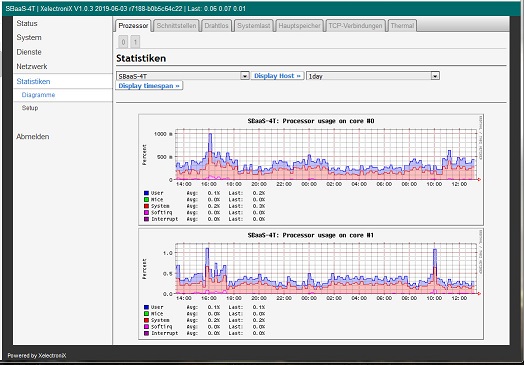The image size is (524, 365).
Task: Open the System sidebar entry
Action: pyautogui.click(x=29, y=38)
